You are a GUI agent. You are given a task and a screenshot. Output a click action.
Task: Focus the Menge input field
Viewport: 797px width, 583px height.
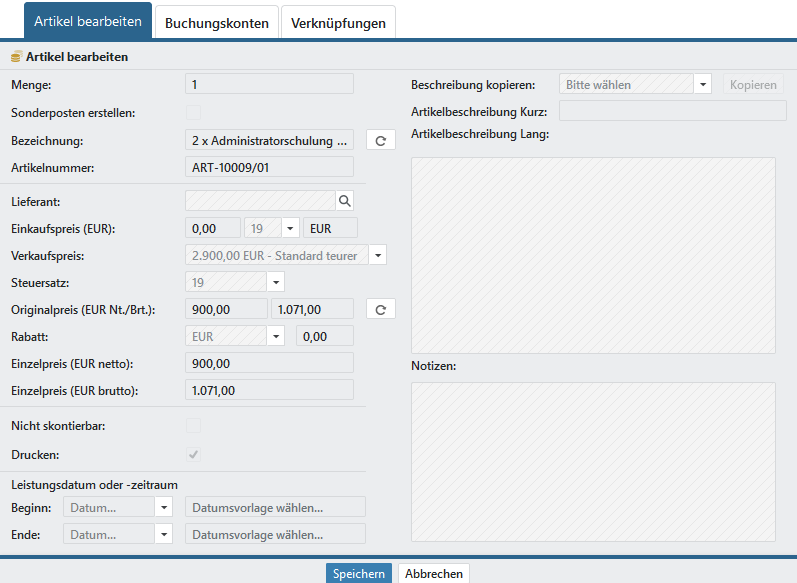(270, 85)
